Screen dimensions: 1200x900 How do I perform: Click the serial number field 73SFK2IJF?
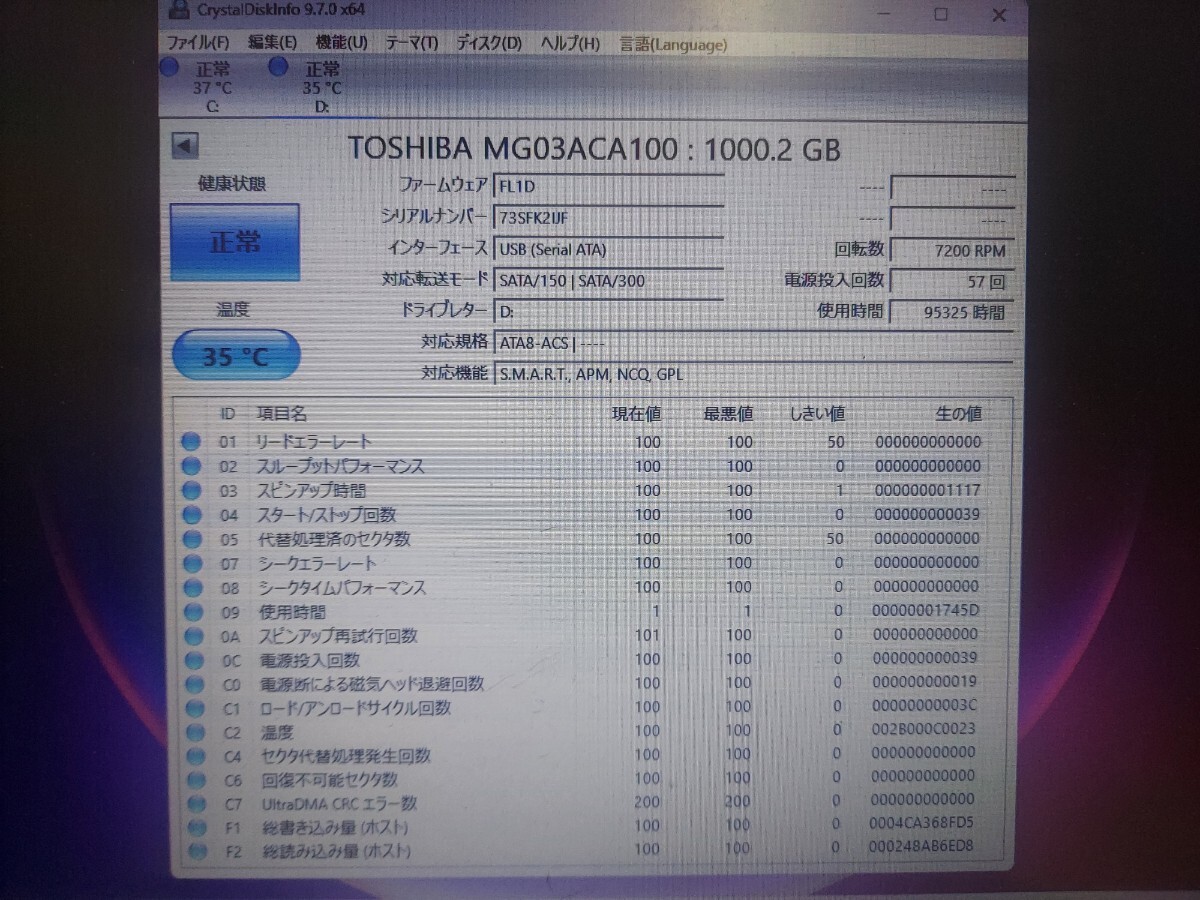pos(609,218)
